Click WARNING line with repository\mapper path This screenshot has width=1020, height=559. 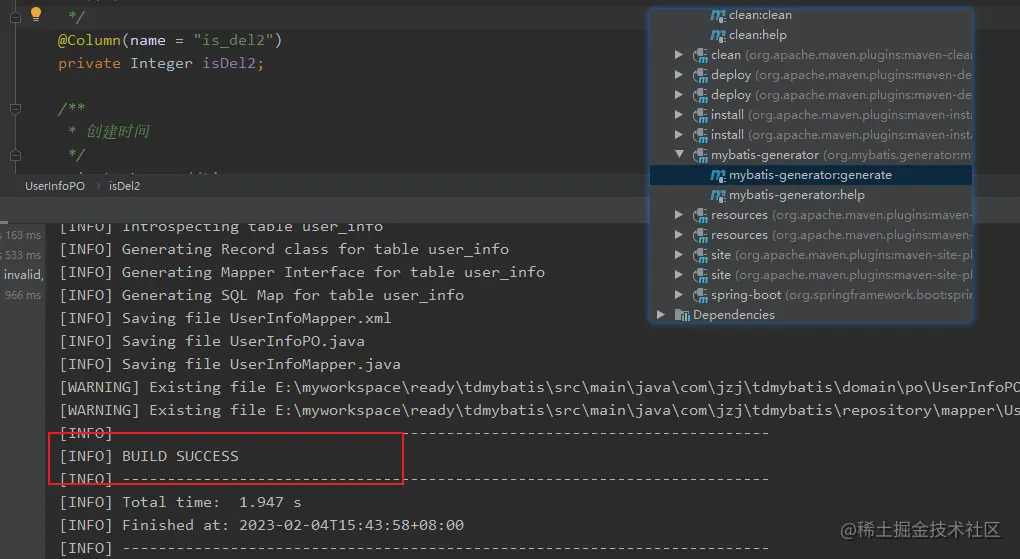coord(539,411)
